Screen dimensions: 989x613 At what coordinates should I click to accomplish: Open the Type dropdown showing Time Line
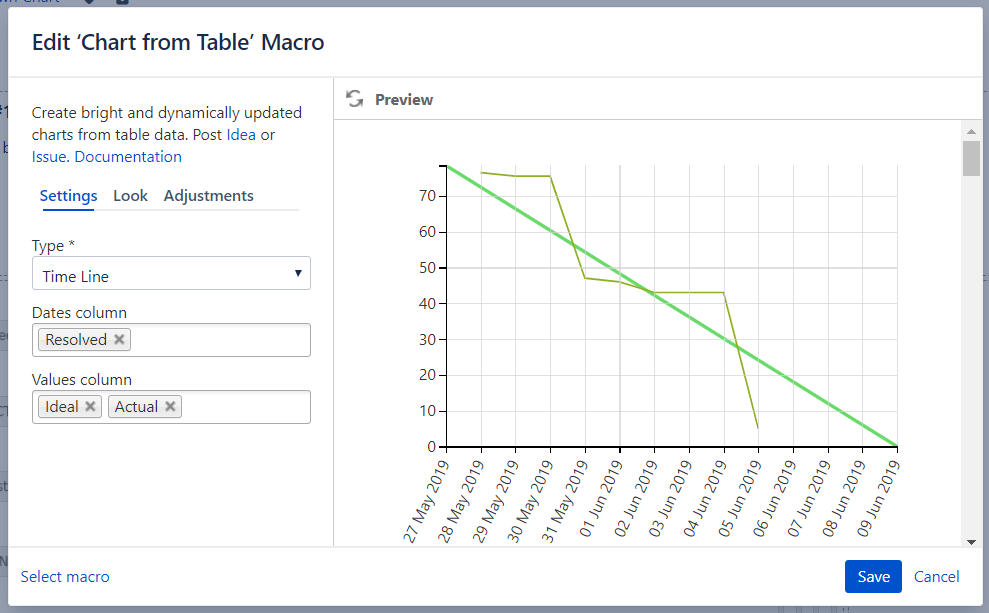coord(171,274)
